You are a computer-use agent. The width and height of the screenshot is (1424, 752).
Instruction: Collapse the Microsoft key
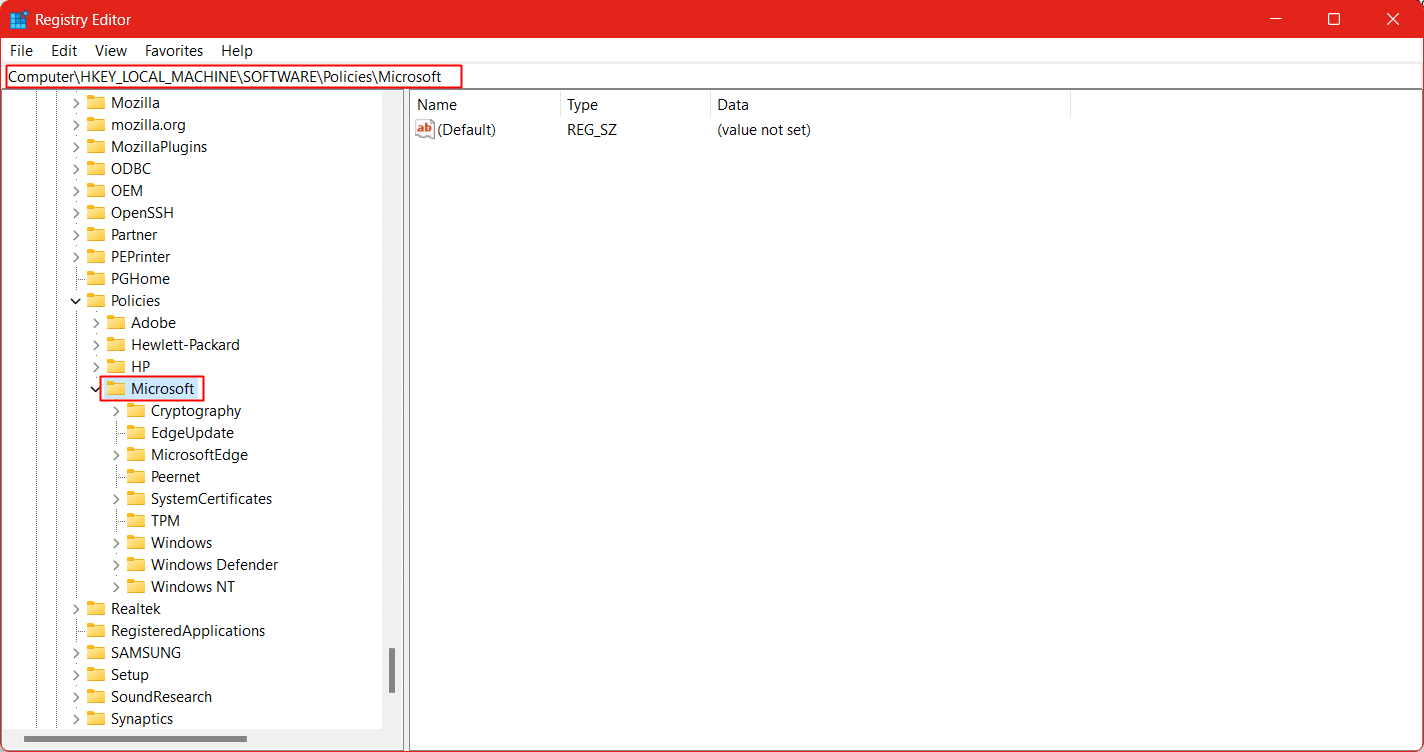[x=96, y=389]
